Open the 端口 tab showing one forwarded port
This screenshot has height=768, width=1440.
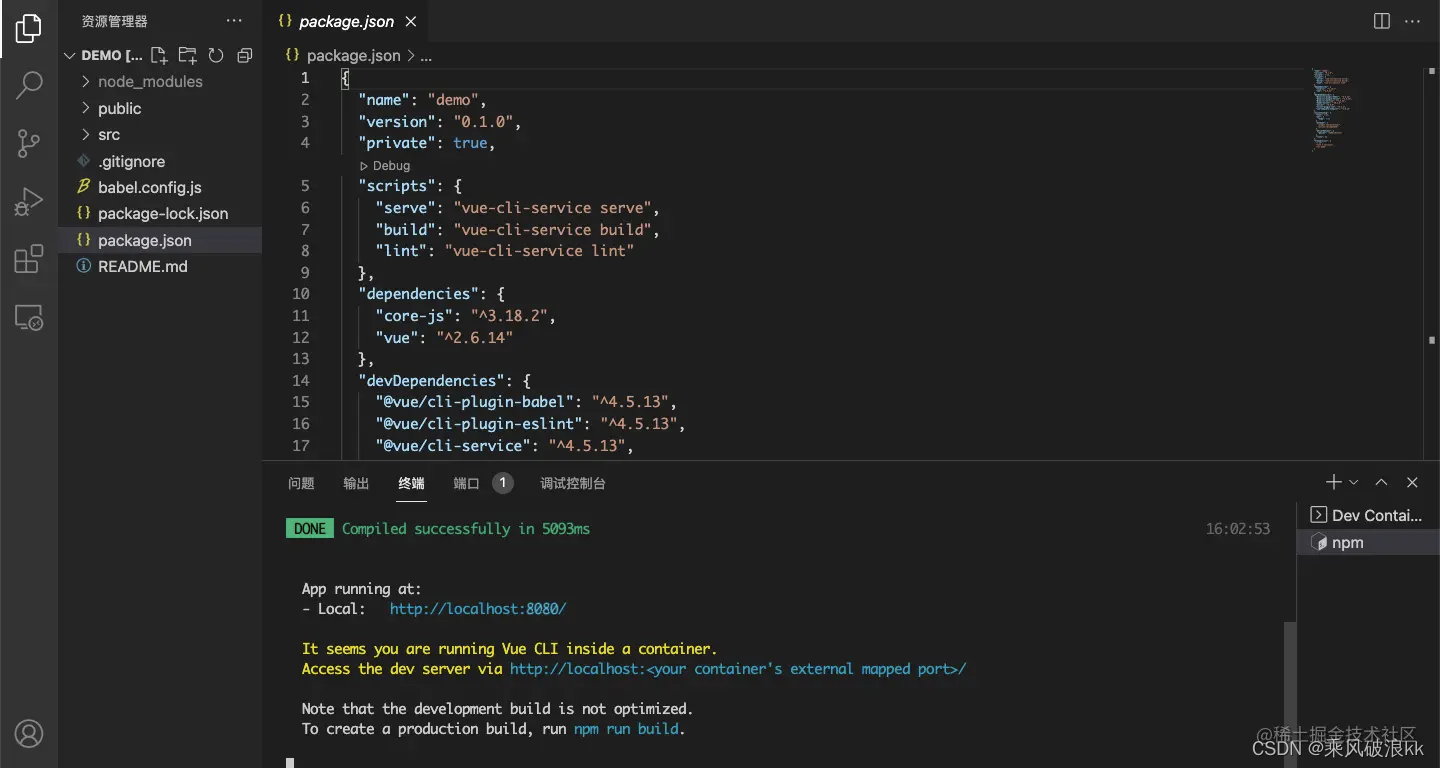pos(466,483)
